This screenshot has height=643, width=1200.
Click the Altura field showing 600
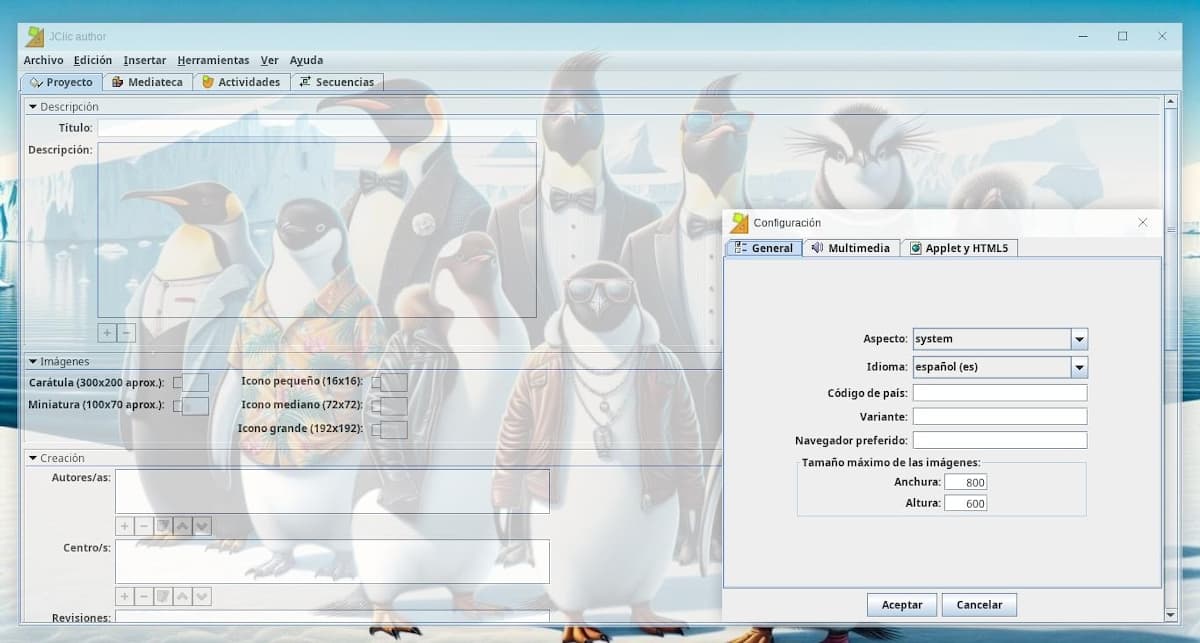coord(965,503)
